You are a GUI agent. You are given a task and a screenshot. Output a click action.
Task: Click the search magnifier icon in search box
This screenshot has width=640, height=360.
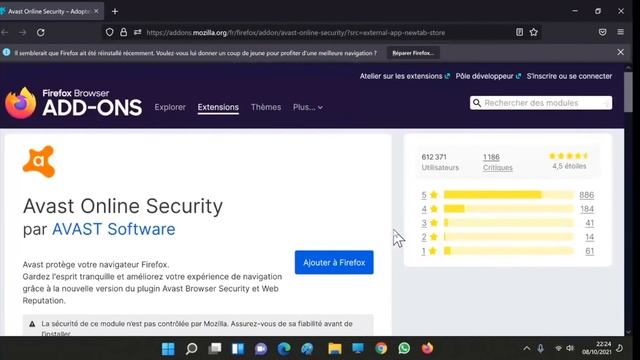coord(477,103)
